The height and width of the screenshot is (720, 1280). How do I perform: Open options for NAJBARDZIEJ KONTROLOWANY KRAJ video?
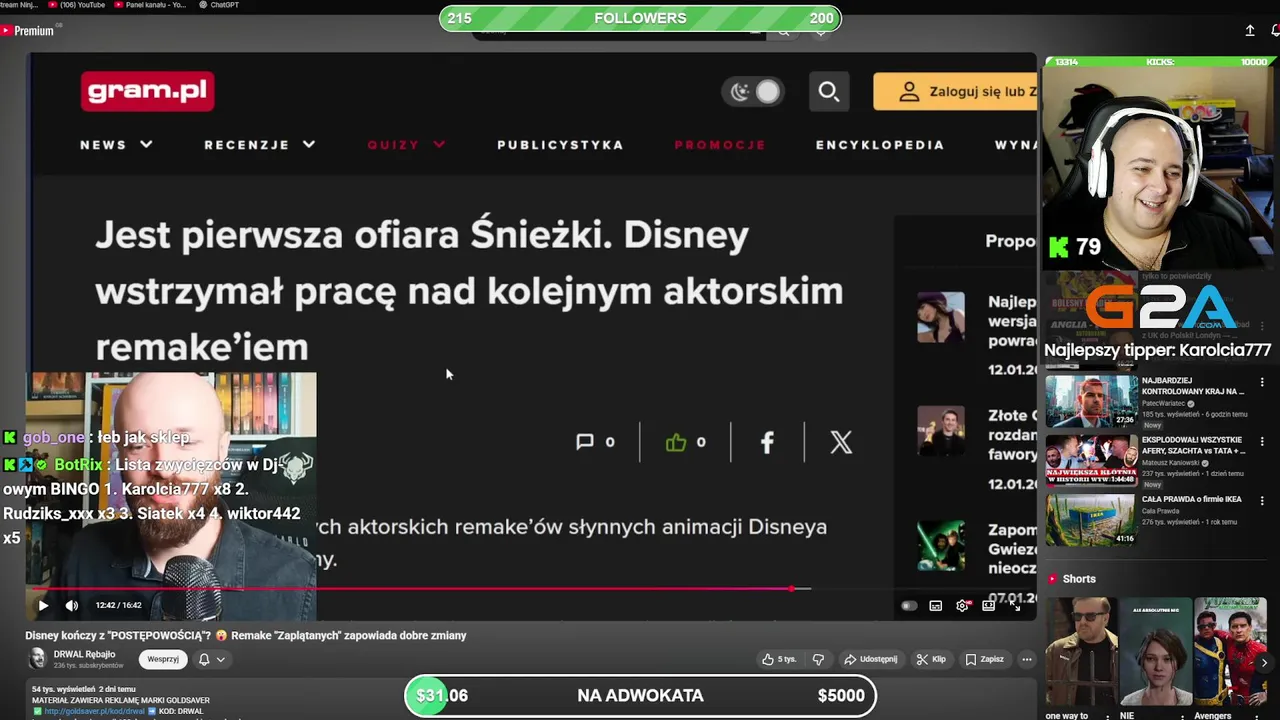tap(1262, 382)
